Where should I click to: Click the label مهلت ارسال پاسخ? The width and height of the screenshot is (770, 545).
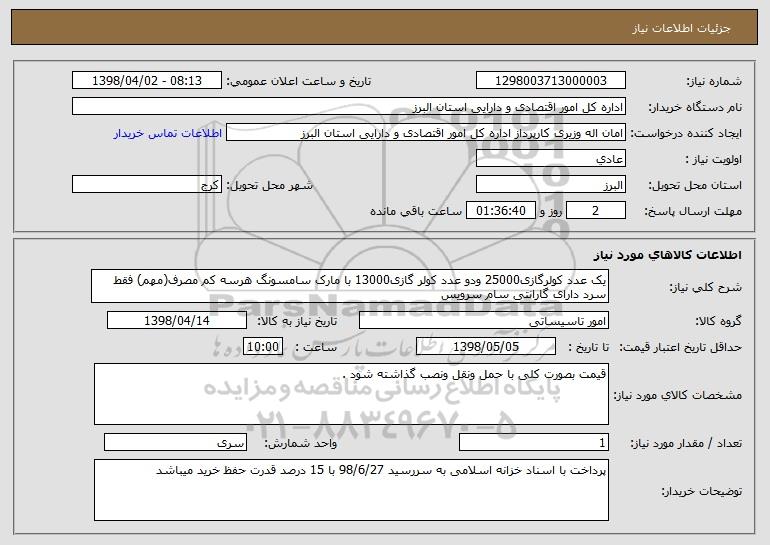[x=693, y=211]
